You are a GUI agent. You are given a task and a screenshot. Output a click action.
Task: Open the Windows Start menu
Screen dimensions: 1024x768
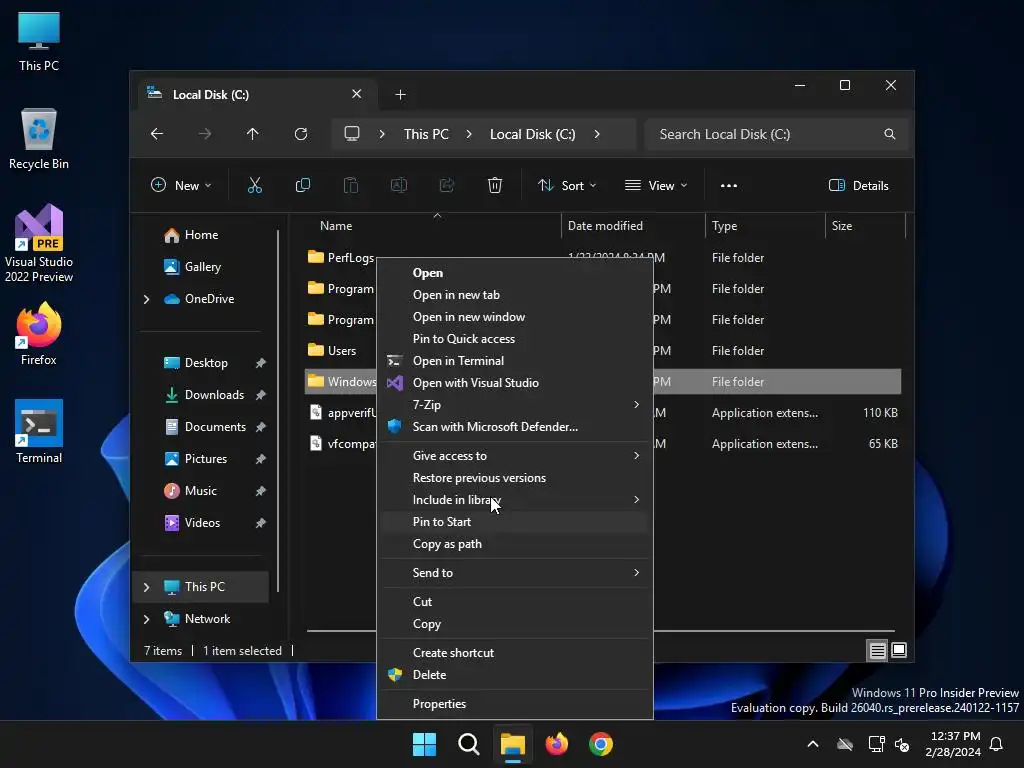tap(424, 744)
